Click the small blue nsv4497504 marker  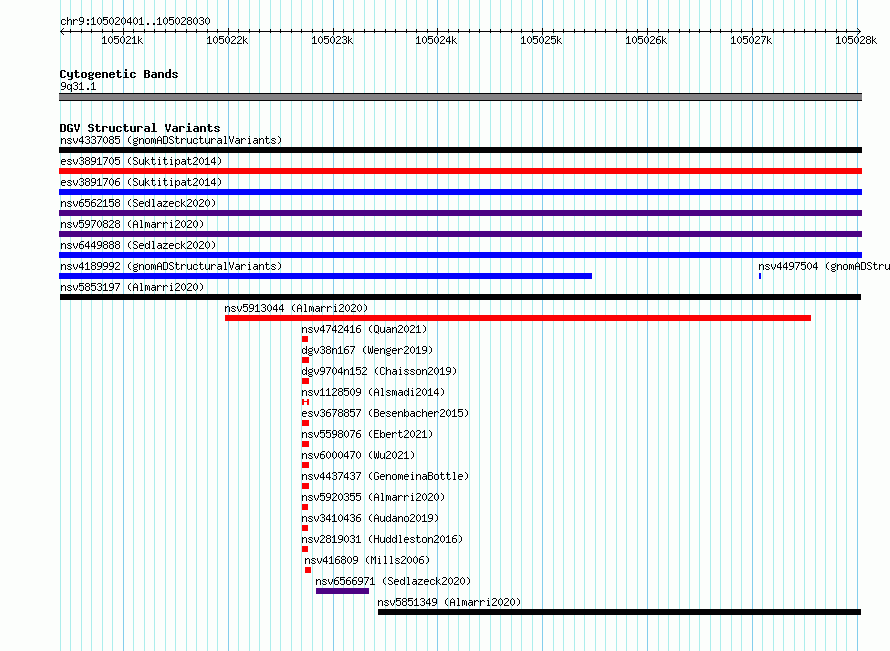click(760, 276)
